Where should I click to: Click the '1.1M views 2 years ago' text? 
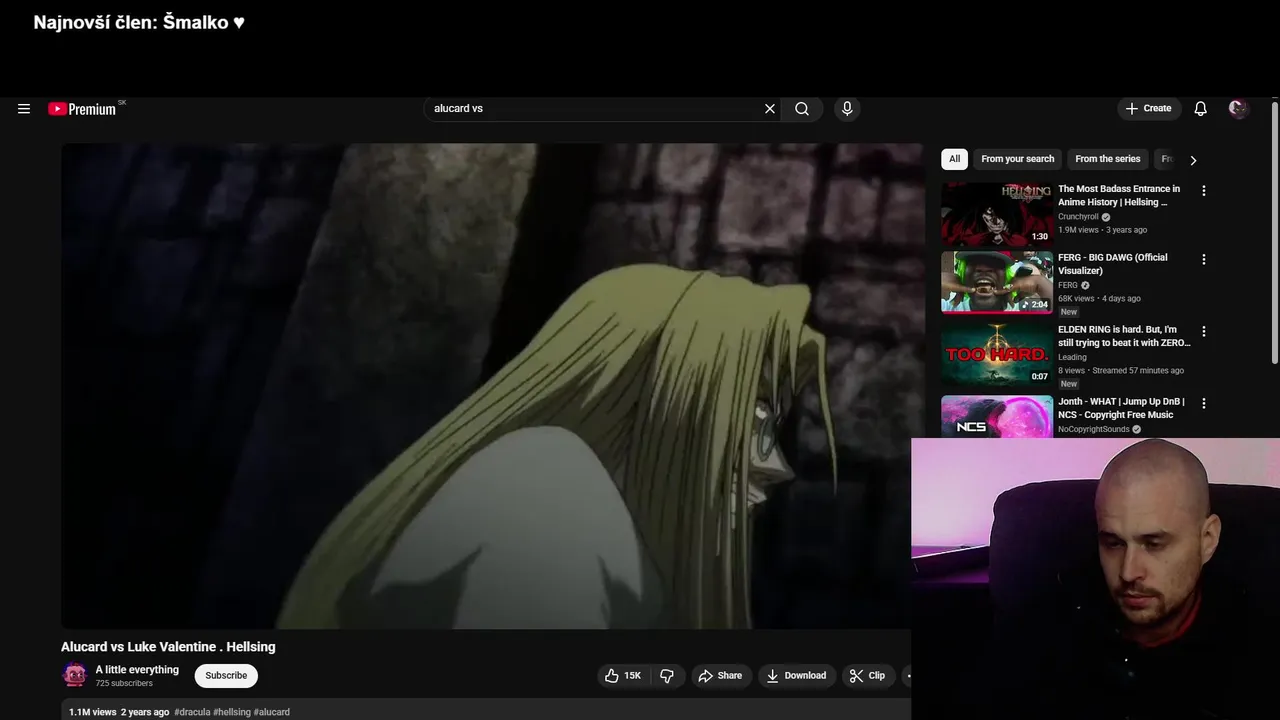point(119,712)
